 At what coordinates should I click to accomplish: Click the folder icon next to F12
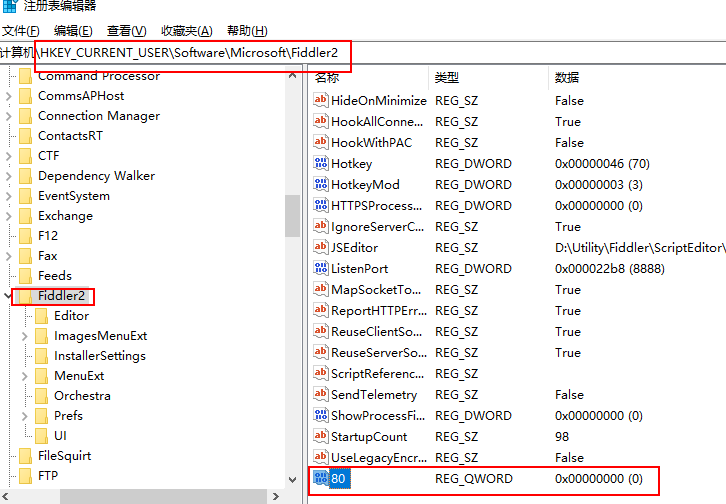click(26, 236)
